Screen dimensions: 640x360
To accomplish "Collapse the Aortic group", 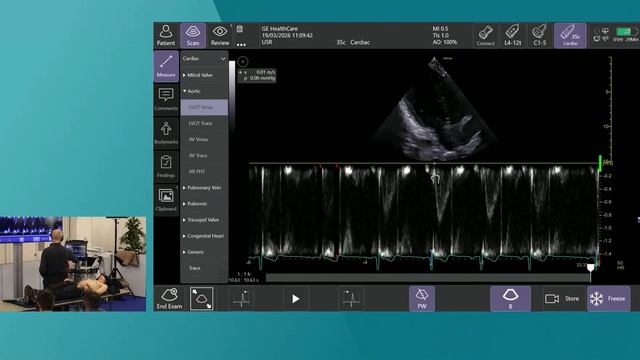I will 204,91.
